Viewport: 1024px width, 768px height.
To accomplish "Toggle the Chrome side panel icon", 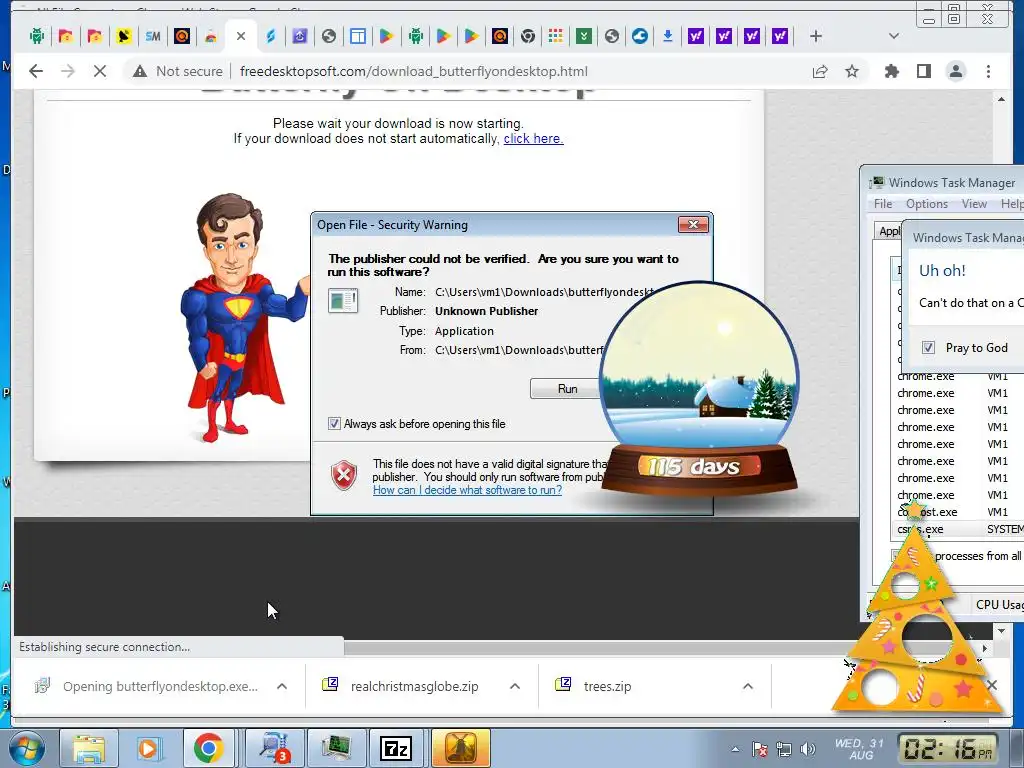I will pyautogui.click(x=923, y=71).
